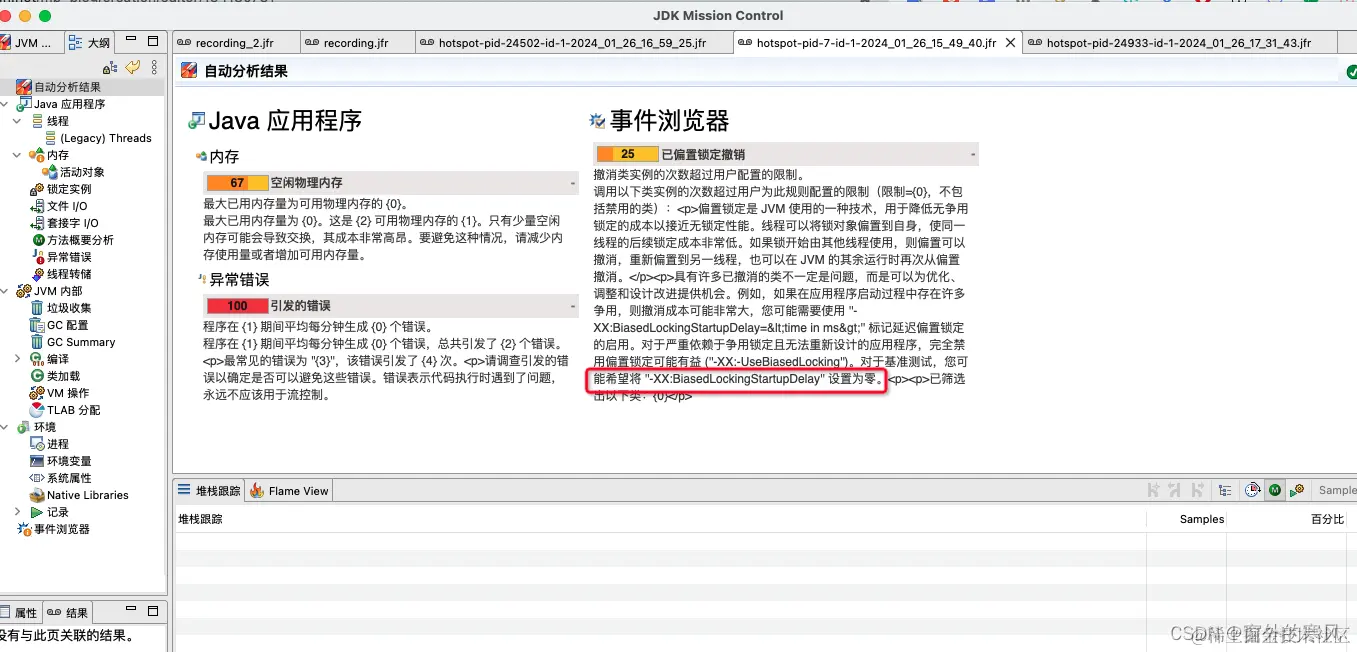Open 线程转储 page

pos(69,274)
